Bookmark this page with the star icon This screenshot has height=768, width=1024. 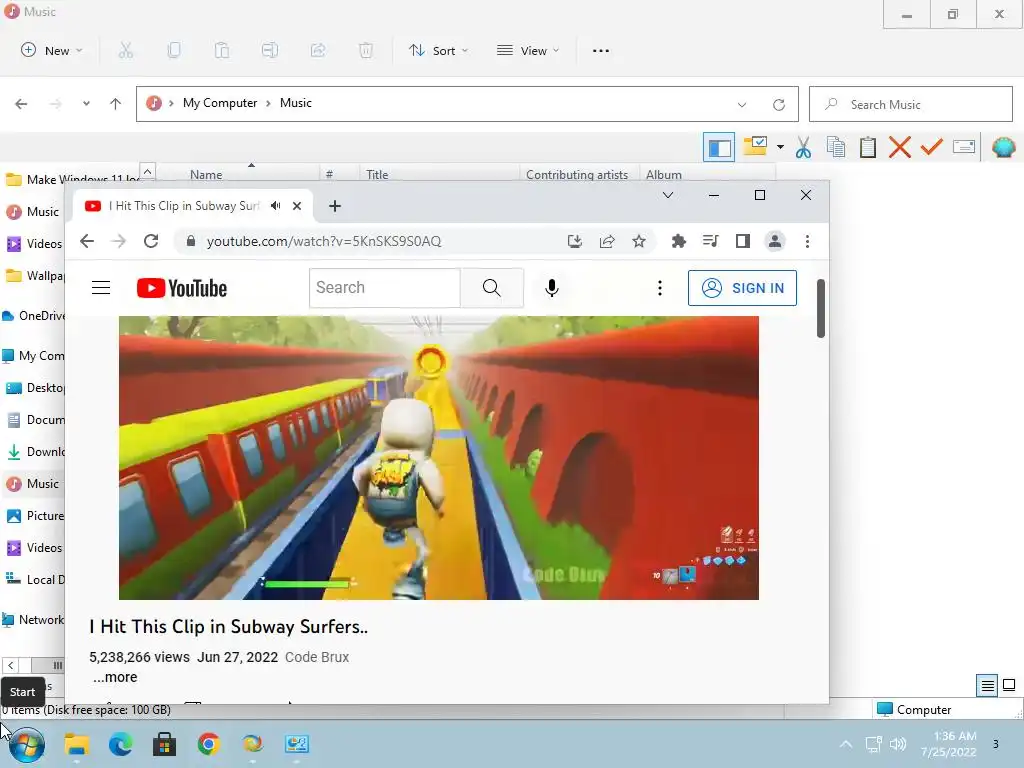[x=639, y=242]
